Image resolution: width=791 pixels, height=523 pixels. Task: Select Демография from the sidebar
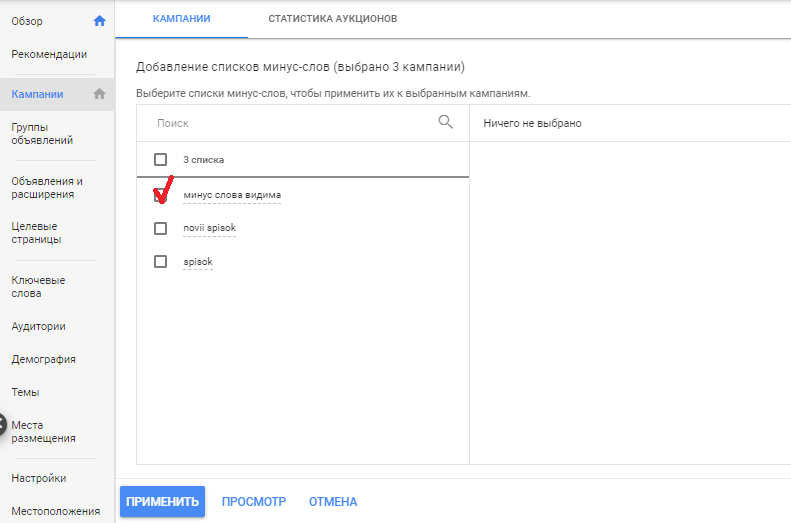pos(43,359)
